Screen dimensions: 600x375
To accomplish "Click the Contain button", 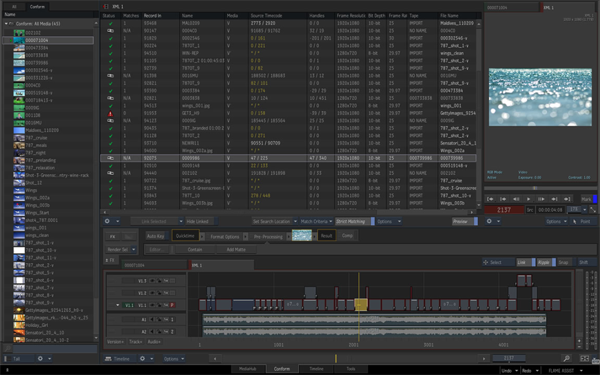I will coord(194,249).
